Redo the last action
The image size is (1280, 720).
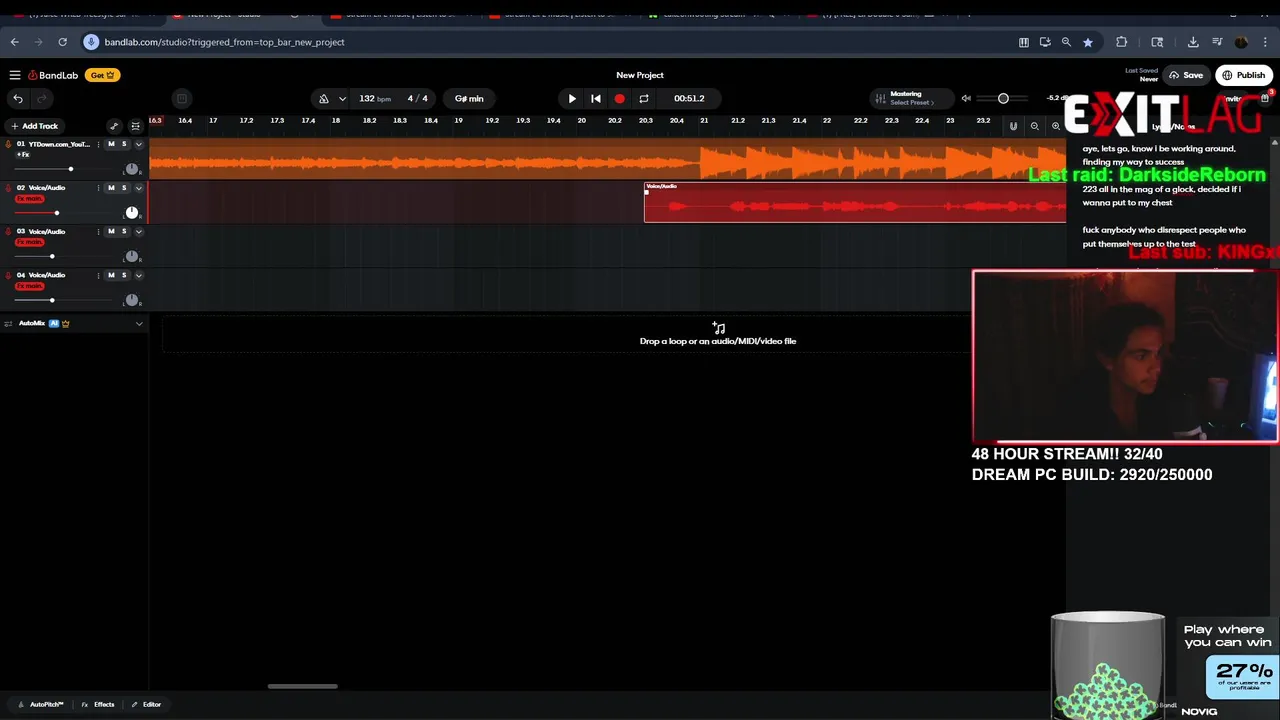(42, 98)
